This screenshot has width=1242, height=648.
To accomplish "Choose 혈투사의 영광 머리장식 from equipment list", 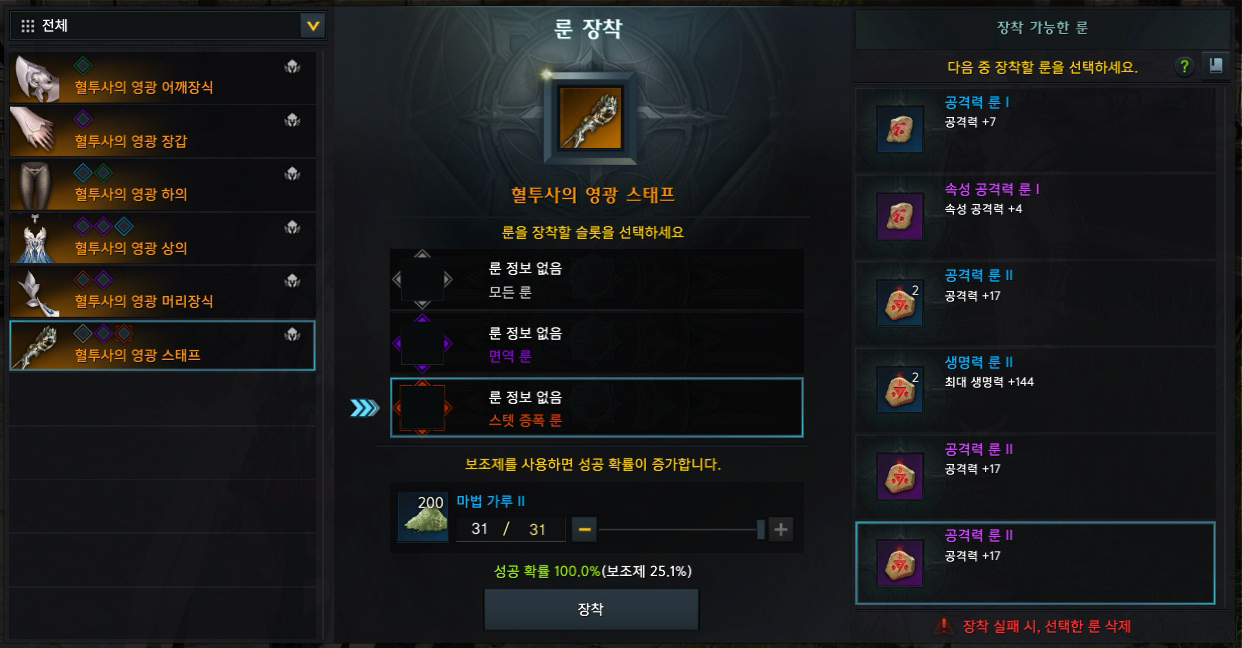I will (x=163, y=291).
